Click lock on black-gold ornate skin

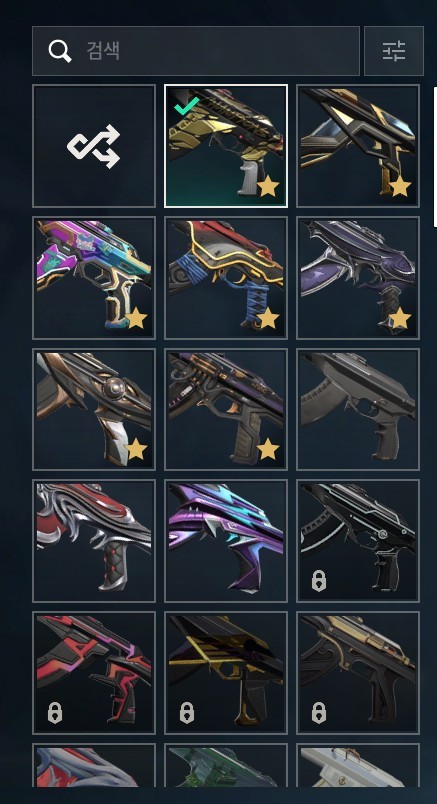click(319, 713)
